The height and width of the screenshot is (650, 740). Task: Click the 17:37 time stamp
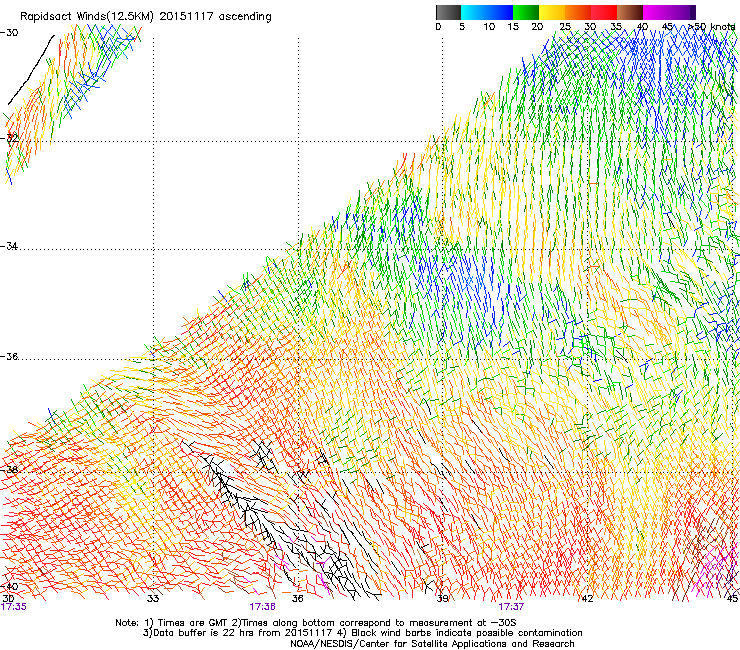click(511, 607)
